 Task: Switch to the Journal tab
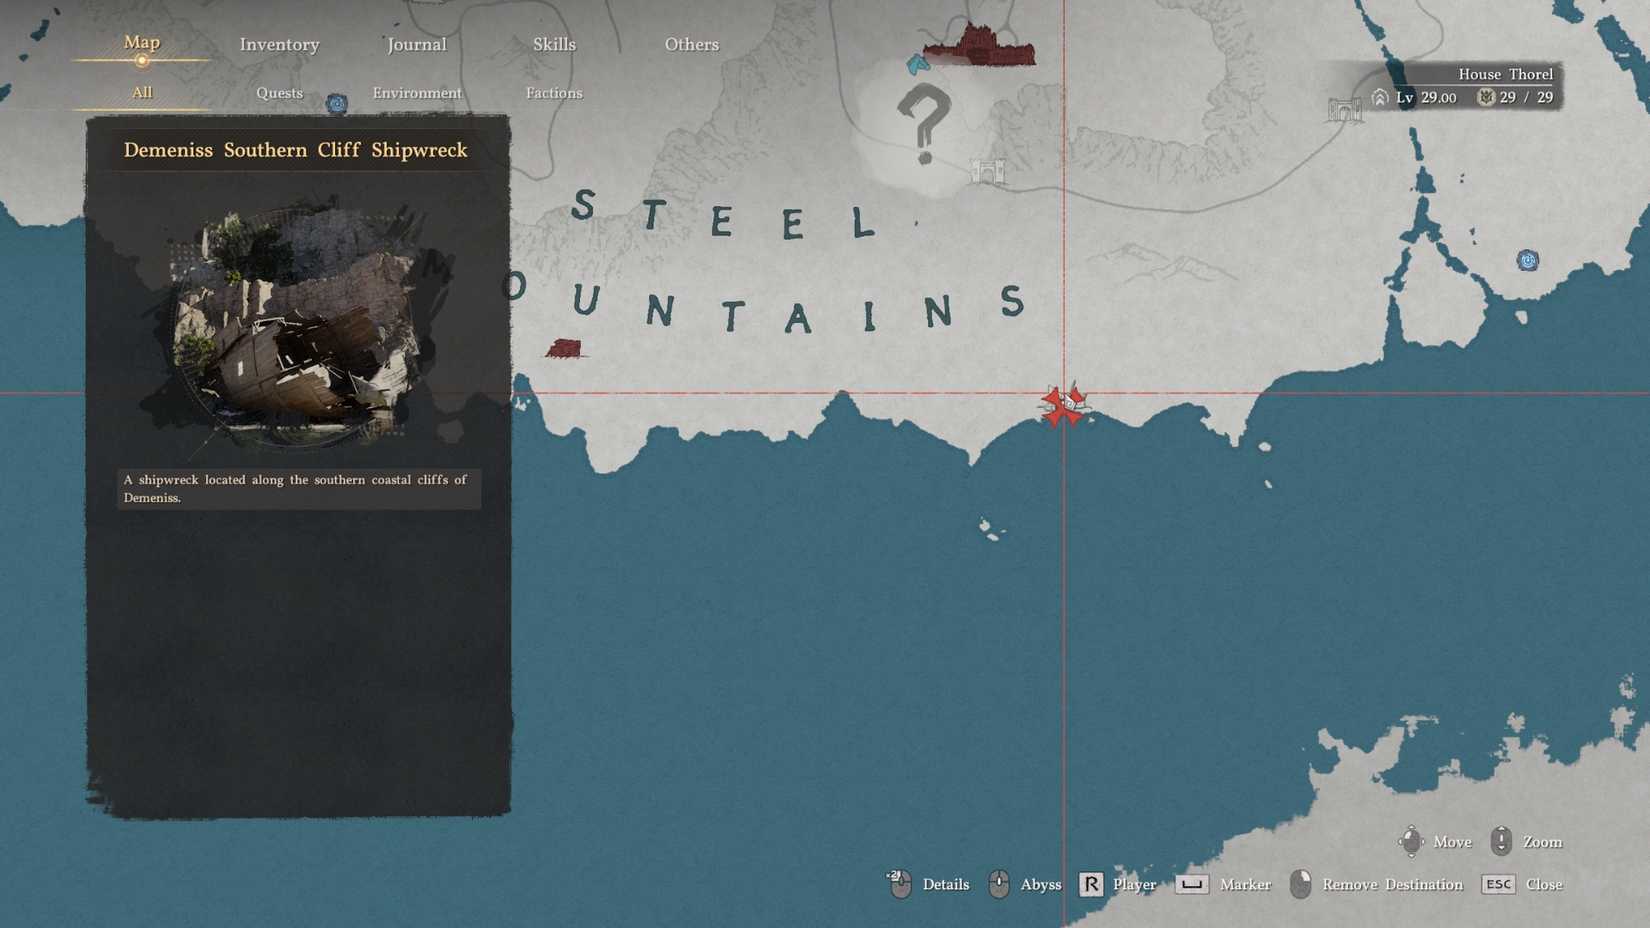click(416, 44)
